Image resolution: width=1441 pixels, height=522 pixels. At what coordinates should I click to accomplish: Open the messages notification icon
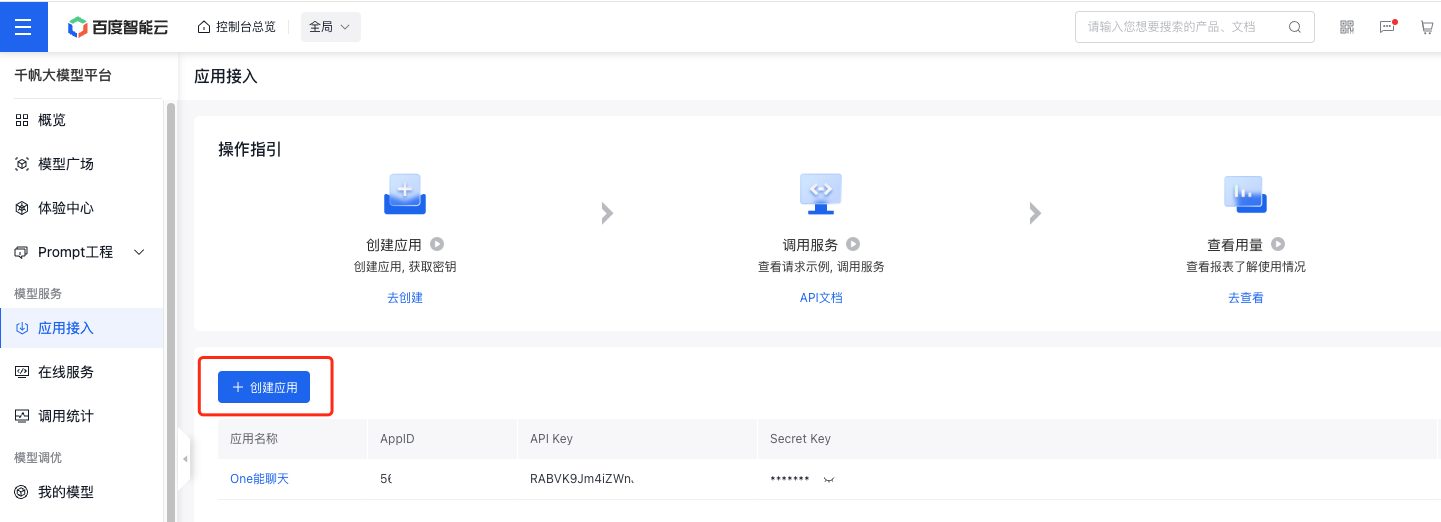(1387, 27)
